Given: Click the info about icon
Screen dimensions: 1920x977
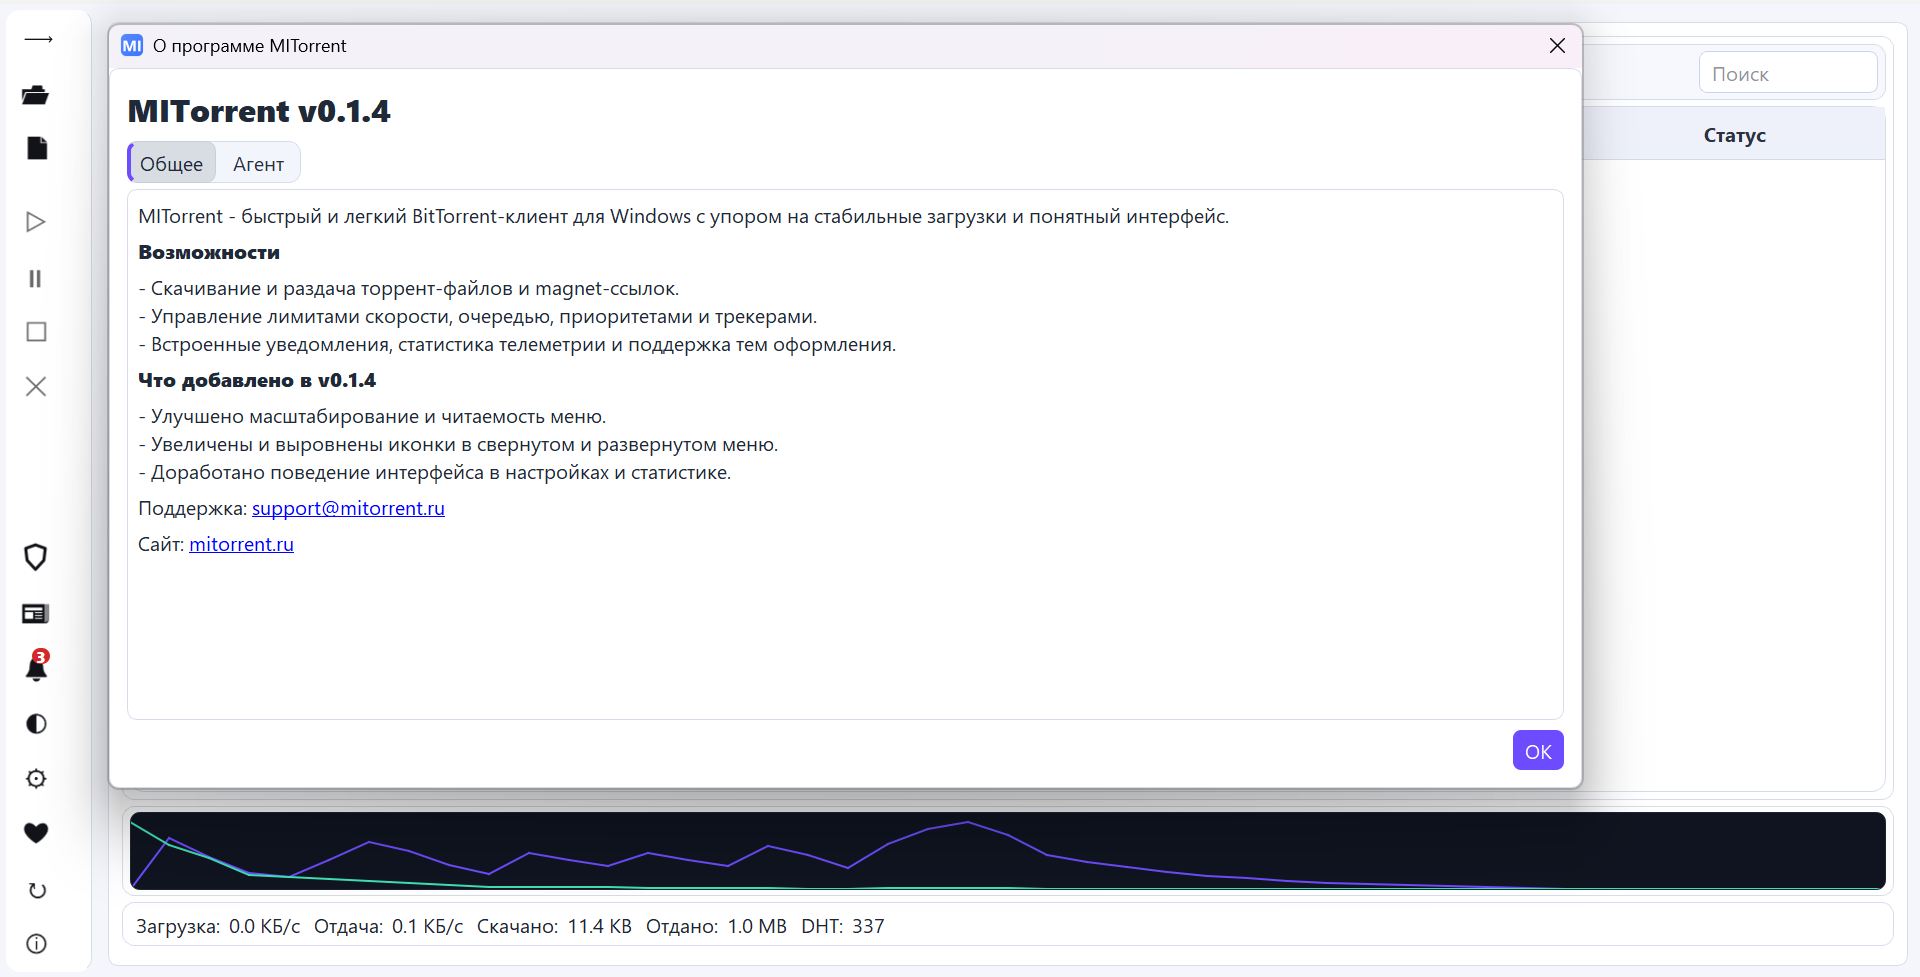Looking at the screenshot, I should tap(36, 944).
